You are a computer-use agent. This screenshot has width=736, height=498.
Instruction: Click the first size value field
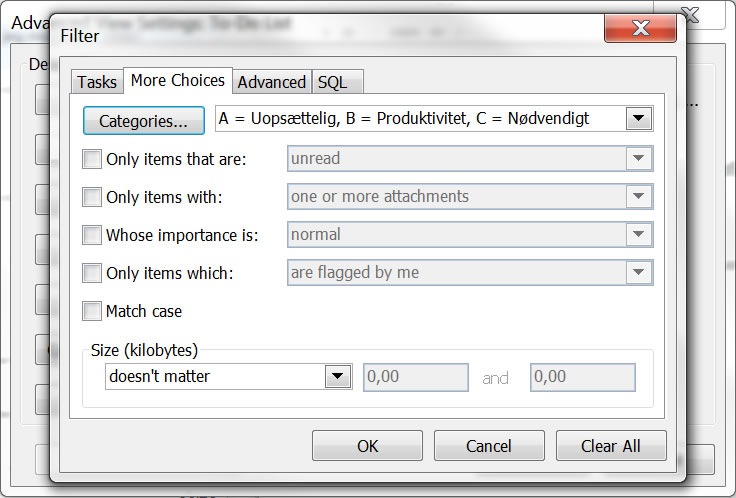415,377
